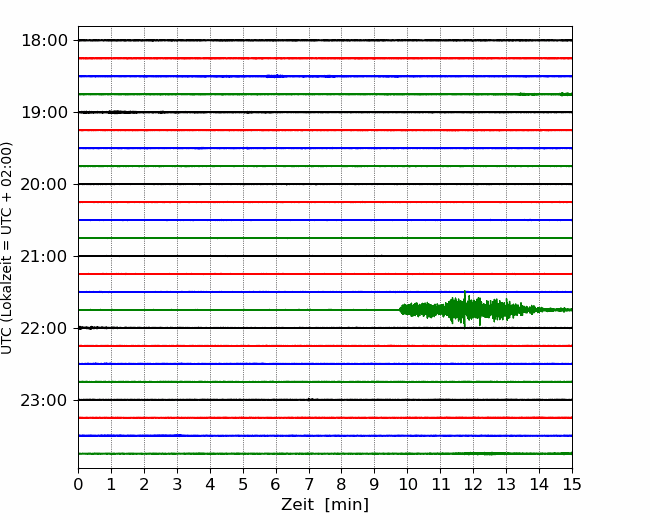
Task: Click the x-axis tick label 3
Action: point(177,484)
